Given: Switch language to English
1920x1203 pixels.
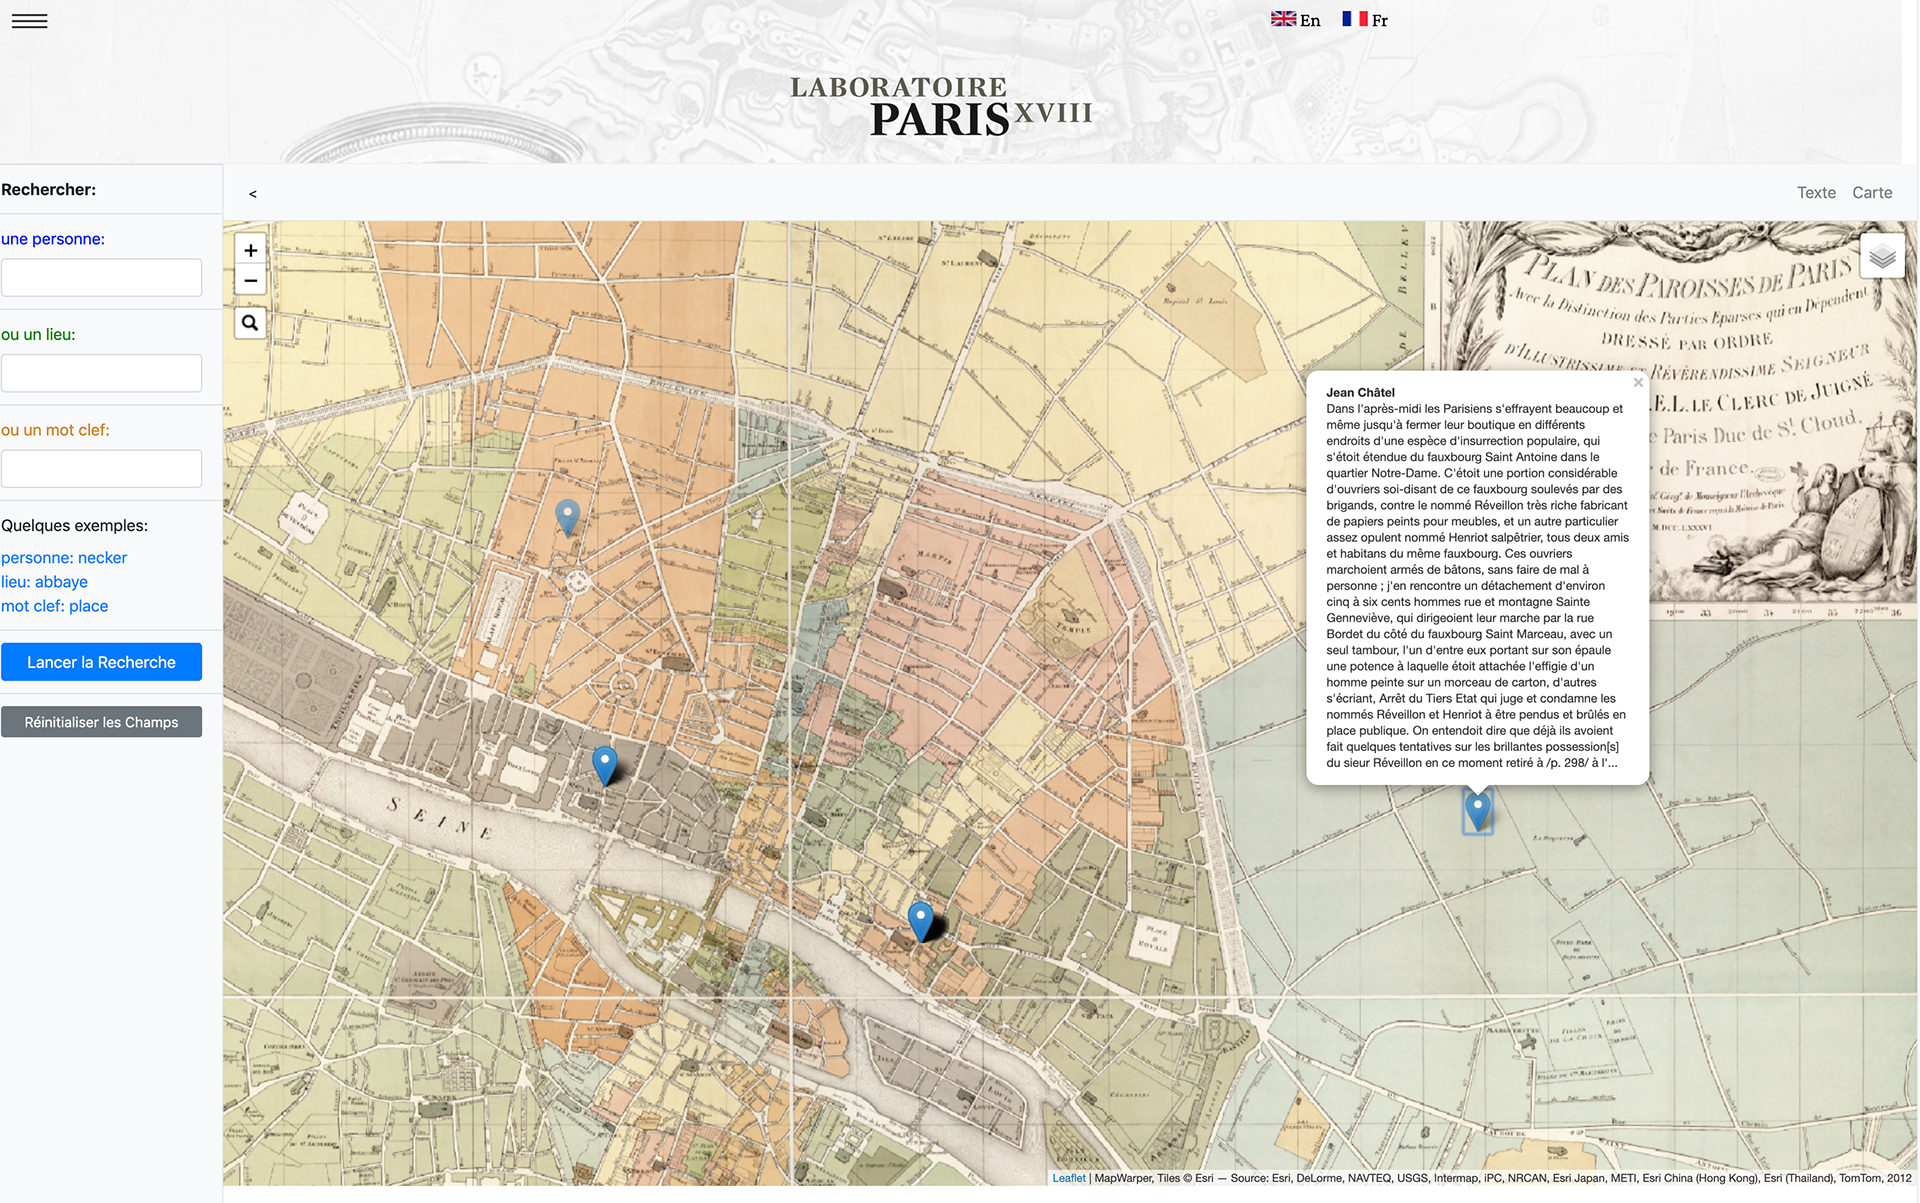Looking at the screenshot, I should tap(1296, 20).
